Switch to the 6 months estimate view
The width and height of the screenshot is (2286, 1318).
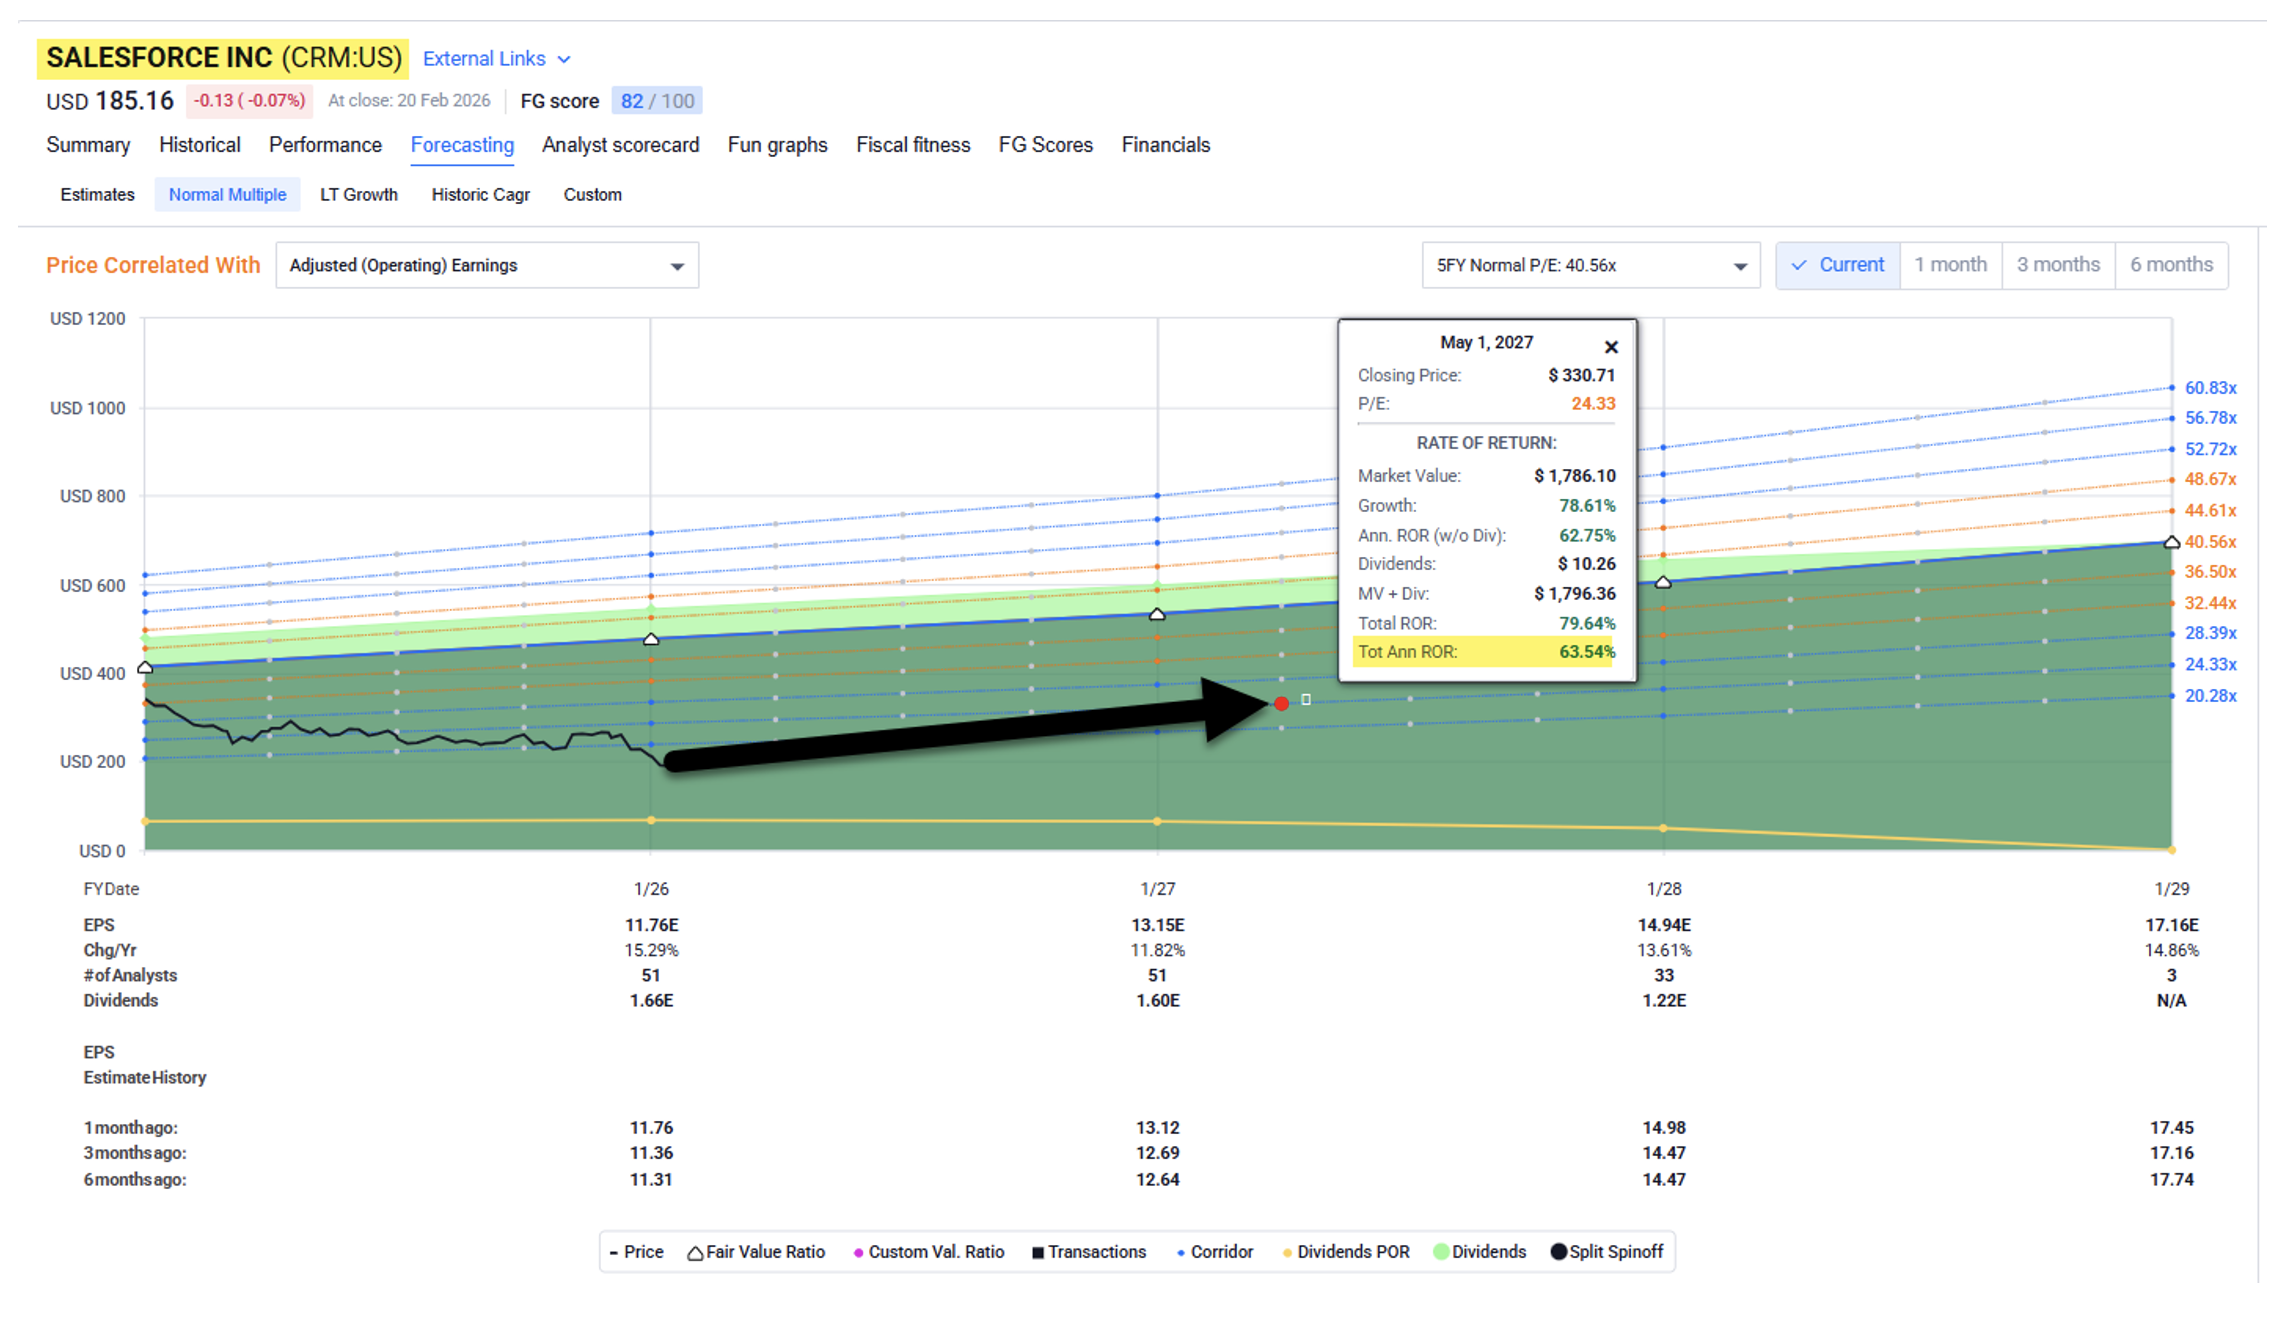coord(2170,265)
